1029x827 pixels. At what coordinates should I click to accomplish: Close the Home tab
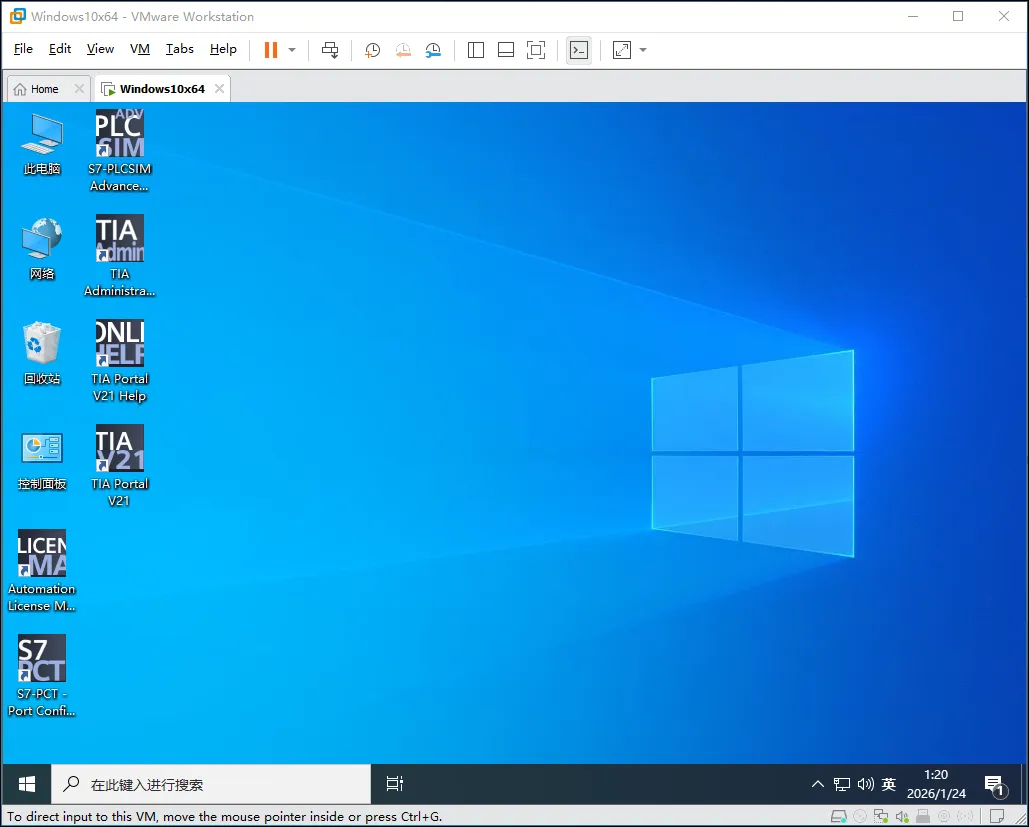pos(79,89)
